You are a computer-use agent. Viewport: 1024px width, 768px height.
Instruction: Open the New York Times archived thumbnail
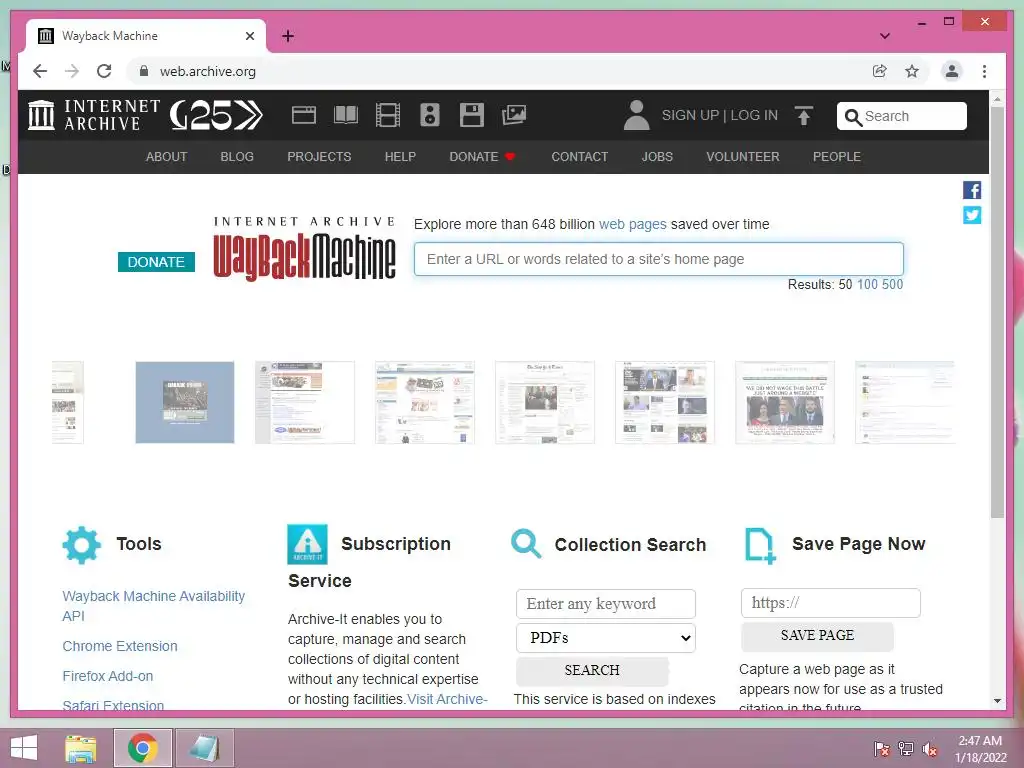tap(545, 402)
